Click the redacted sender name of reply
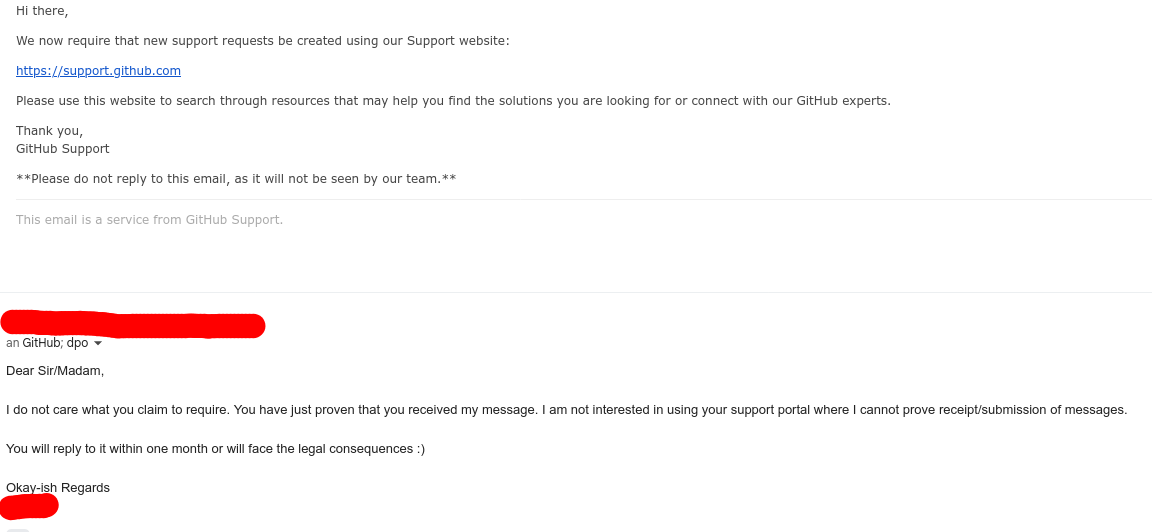 (133, 324)
